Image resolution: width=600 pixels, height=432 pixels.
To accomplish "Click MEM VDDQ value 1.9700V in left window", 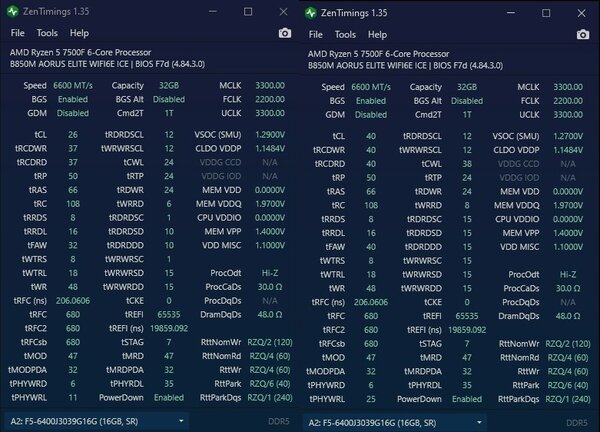I will tap(270, 204).
